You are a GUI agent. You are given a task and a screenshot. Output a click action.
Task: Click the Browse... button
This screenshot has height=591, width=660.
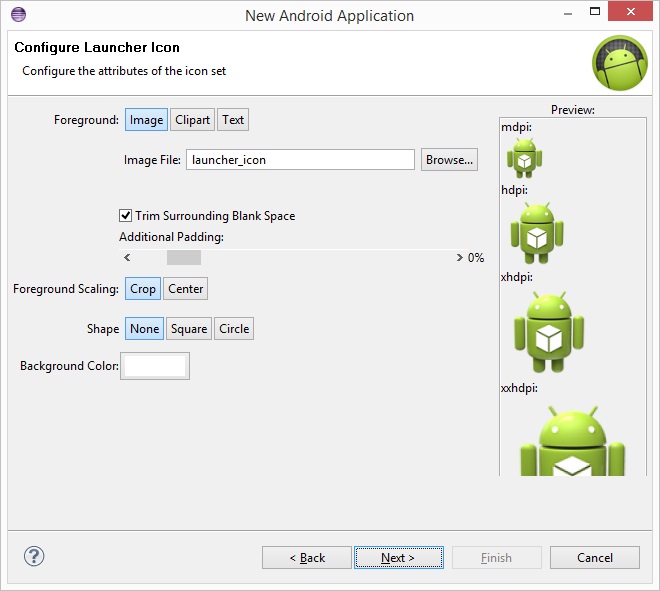[x=449, y=160]
